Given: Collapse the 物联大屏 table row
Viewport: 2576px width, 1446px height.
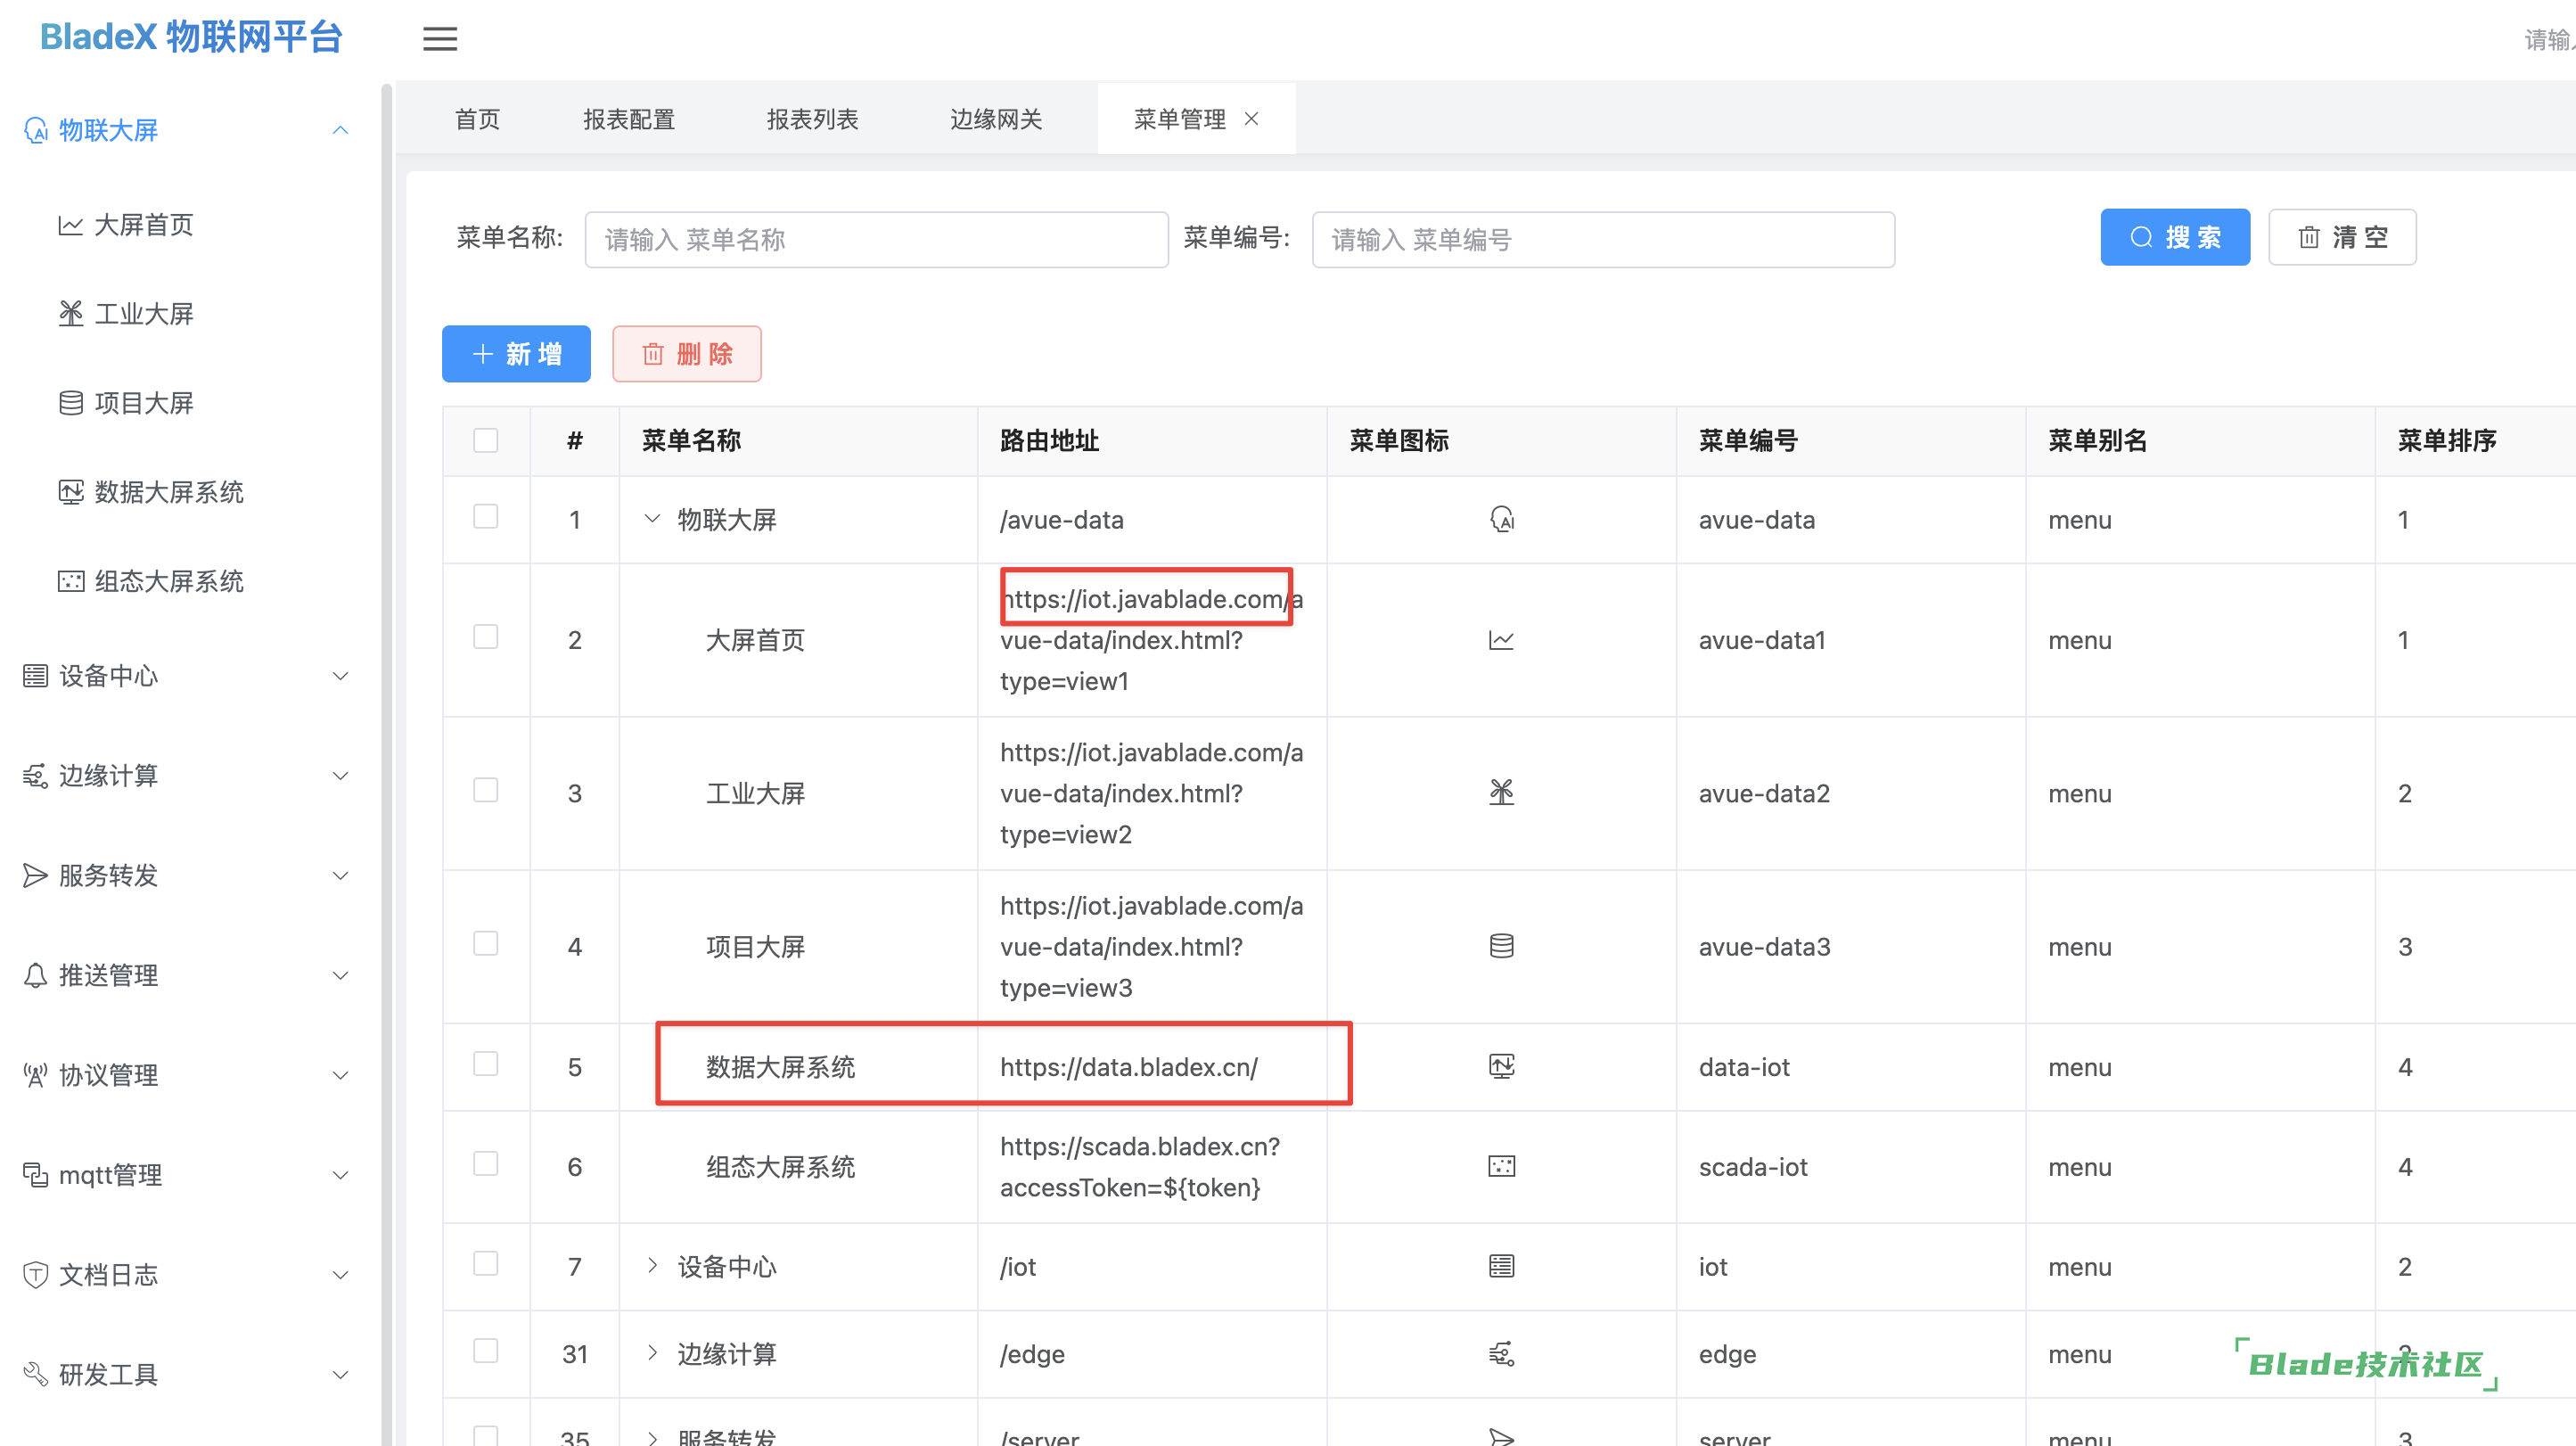Looking at the screenshot, I should (x=652, y=519).
